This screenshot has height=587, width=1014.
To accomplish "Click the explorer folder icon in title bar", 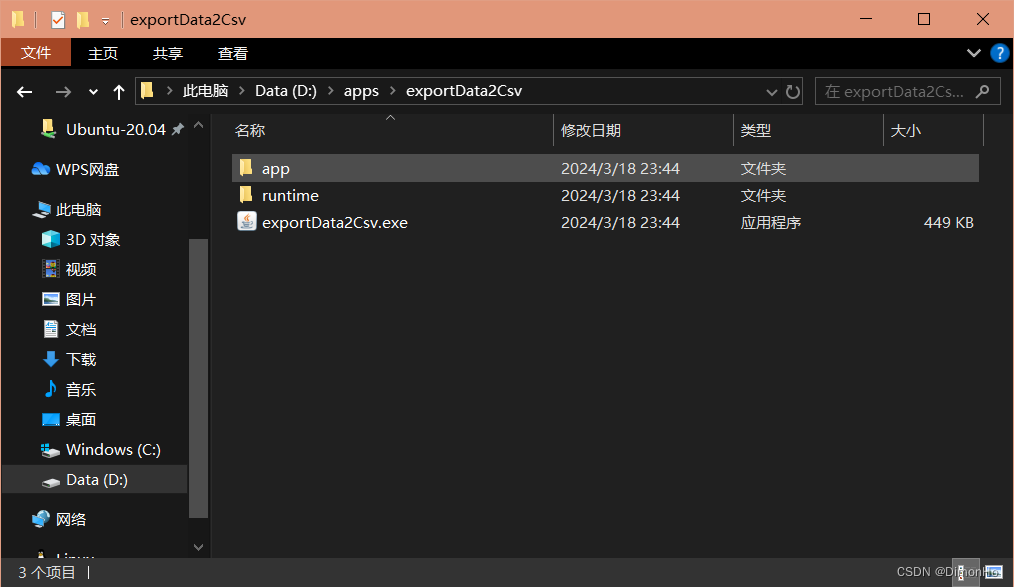I will [18, 20].
